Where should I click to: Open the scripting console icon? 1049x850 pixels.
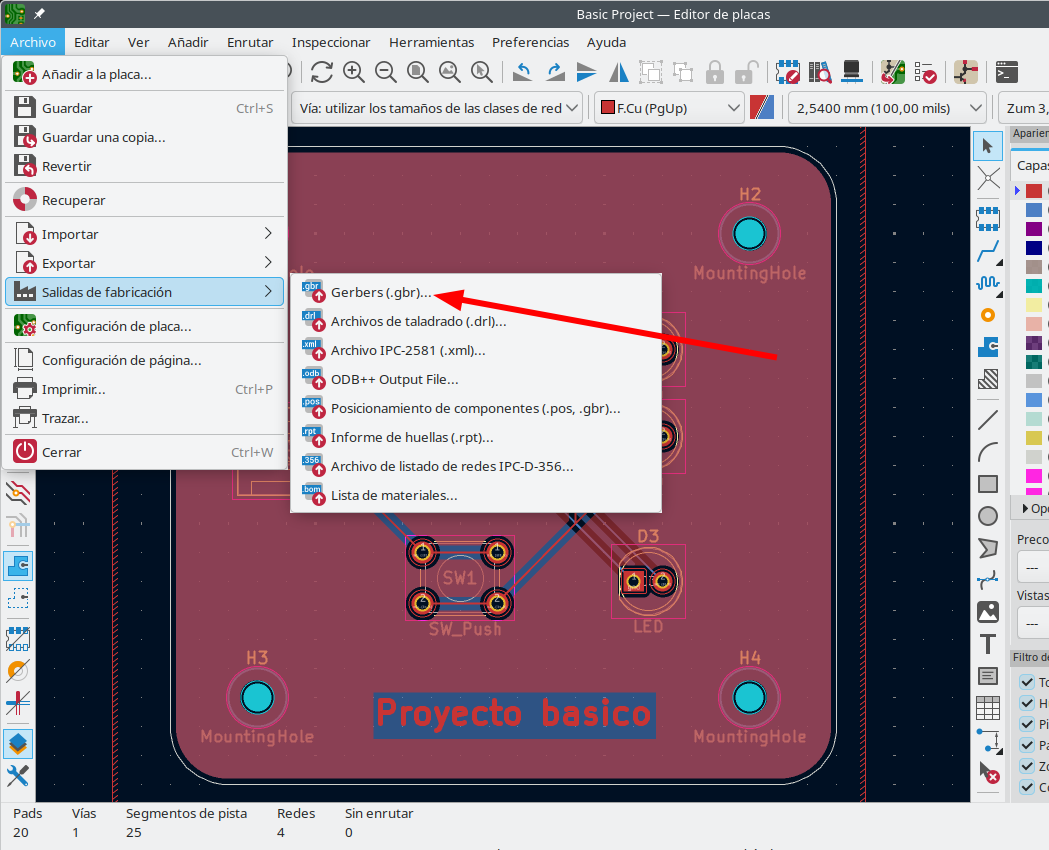[x=1007, y=72]
